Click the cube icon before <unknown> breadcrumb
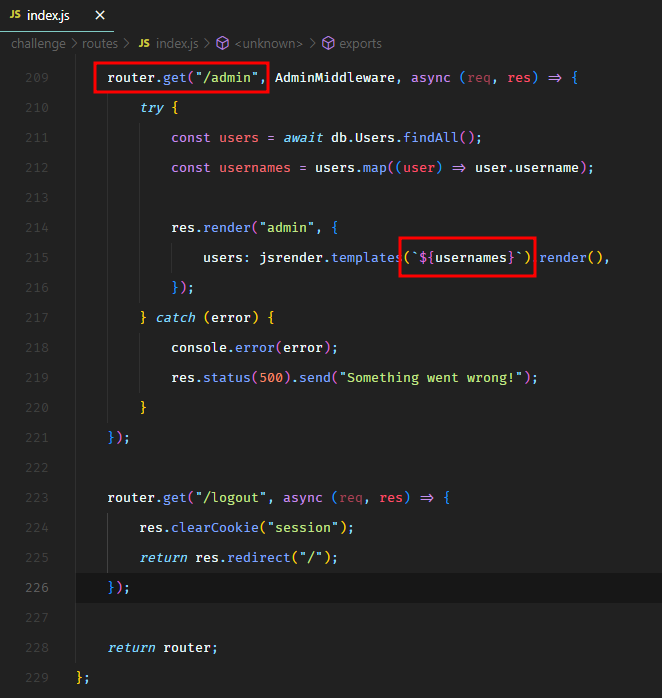The image size is (662, 698). pos(221,44)
